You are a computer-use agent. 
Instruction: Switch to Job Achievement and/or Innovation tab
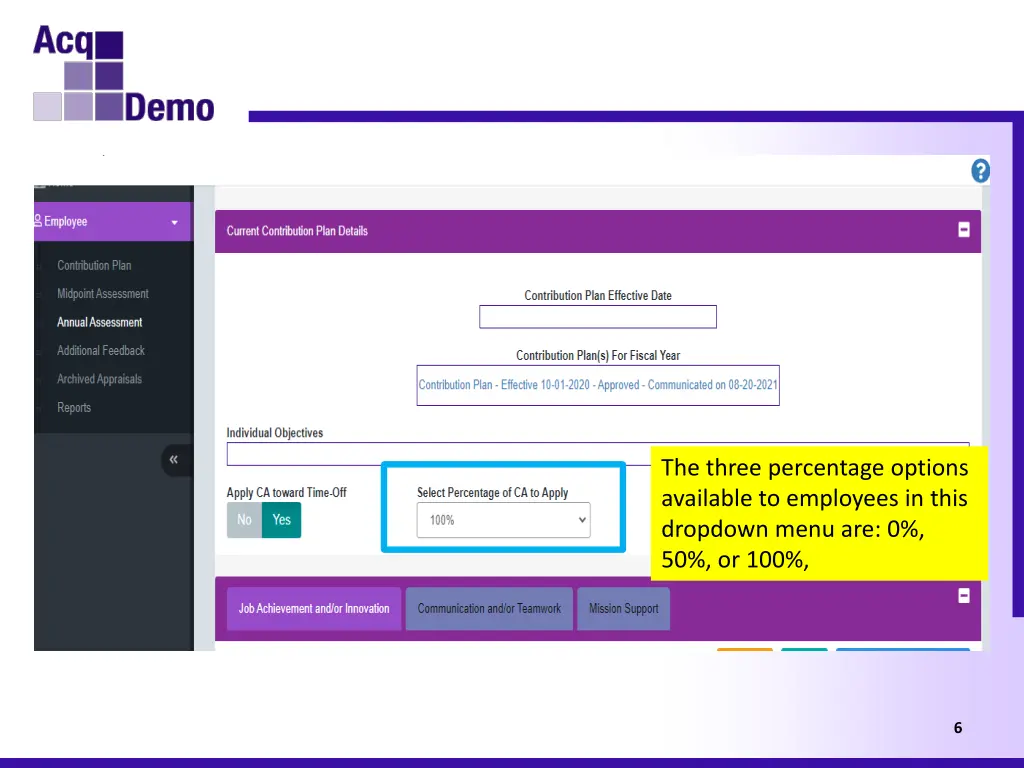313,609
